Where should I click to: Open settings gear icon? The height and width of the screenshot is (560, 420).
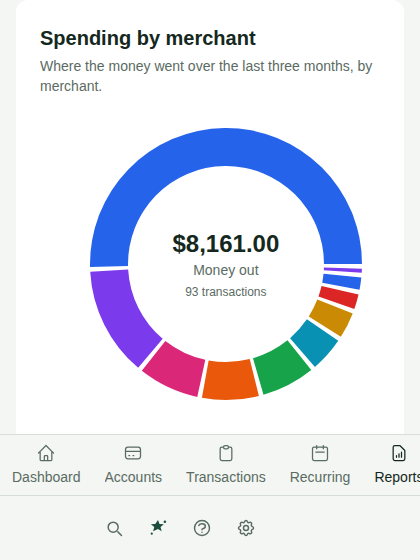pos(246,528)
